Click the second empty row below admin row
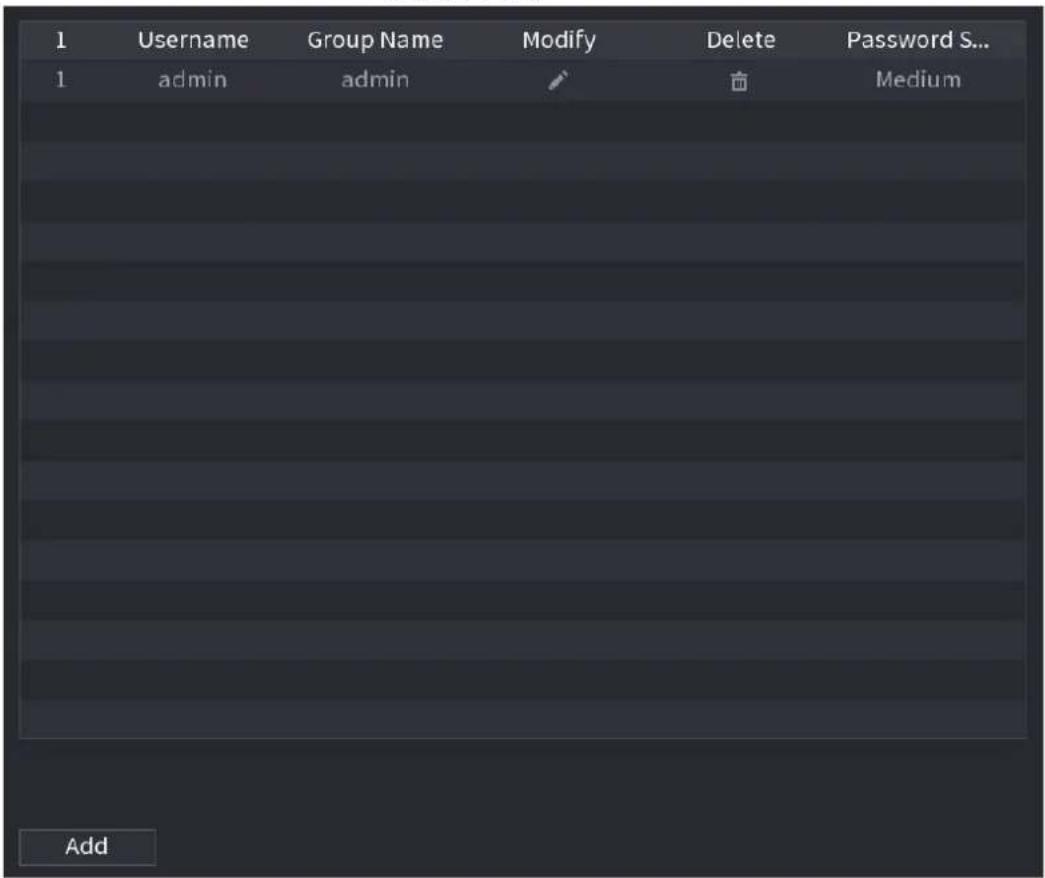This screenshot has width=1045, height=878. [523, 161]
